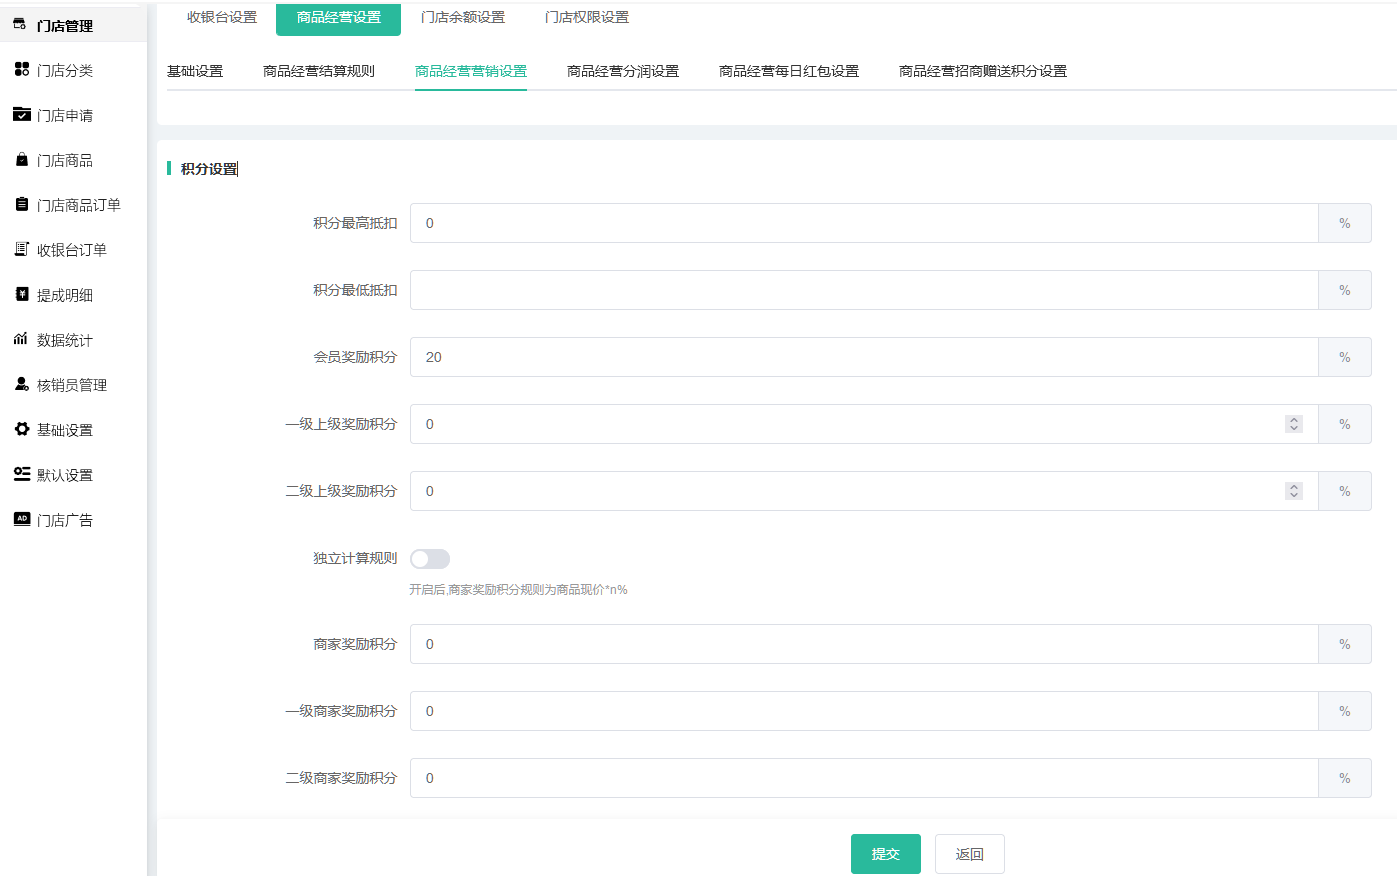Click the 数据统计 chart icon
The width and height of the screenshot is (1397, 876).
22,339
